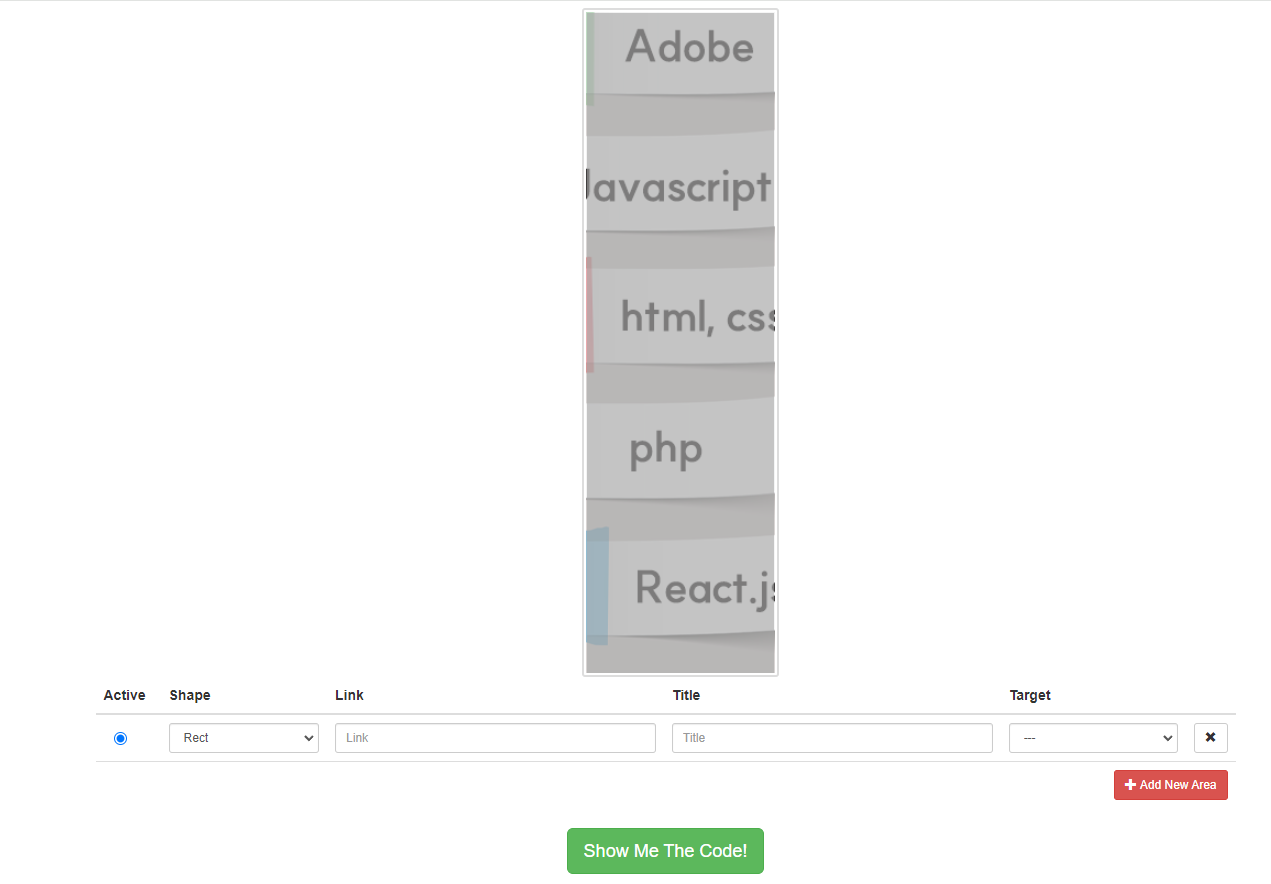Click the php label in the image
The image size is (1271, 884).
666,449
